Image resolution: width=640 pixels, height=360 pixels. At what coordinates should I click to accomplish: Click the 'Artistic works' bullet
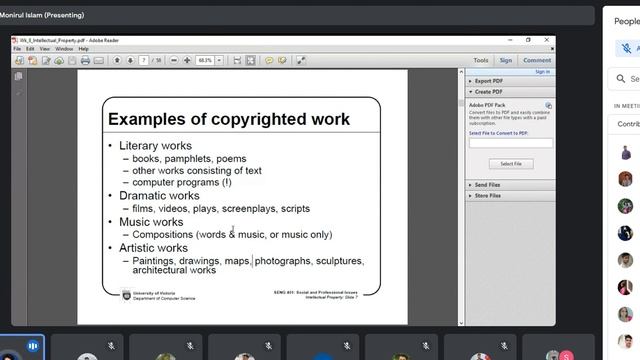click(153, 248)
